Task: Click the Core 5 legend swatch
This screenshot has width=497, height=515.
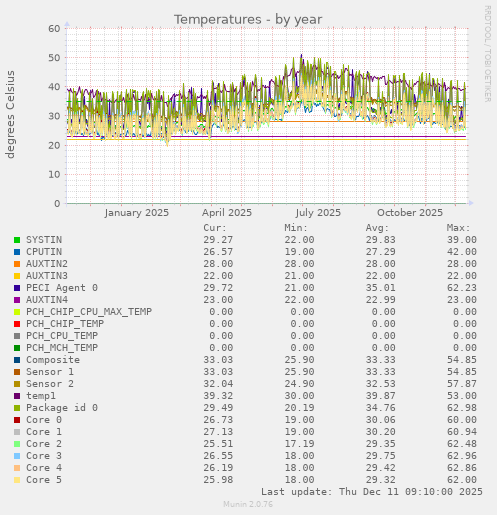Action: 17,480
